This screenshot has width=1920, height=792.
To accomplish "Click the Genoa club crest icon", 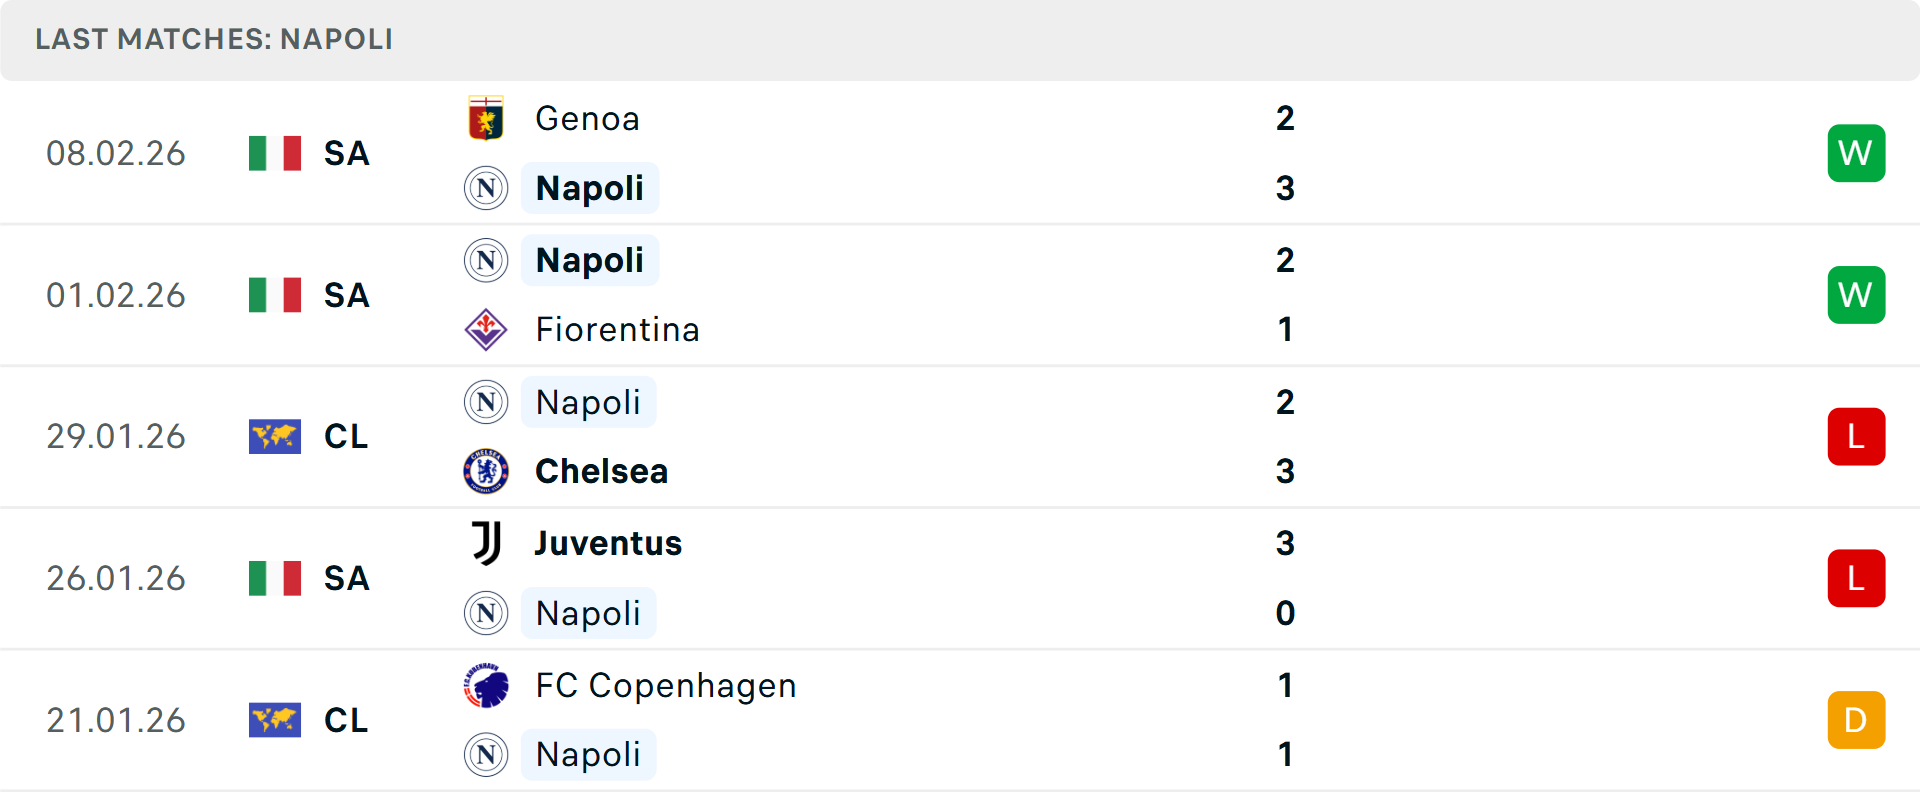I will point(486,119).
